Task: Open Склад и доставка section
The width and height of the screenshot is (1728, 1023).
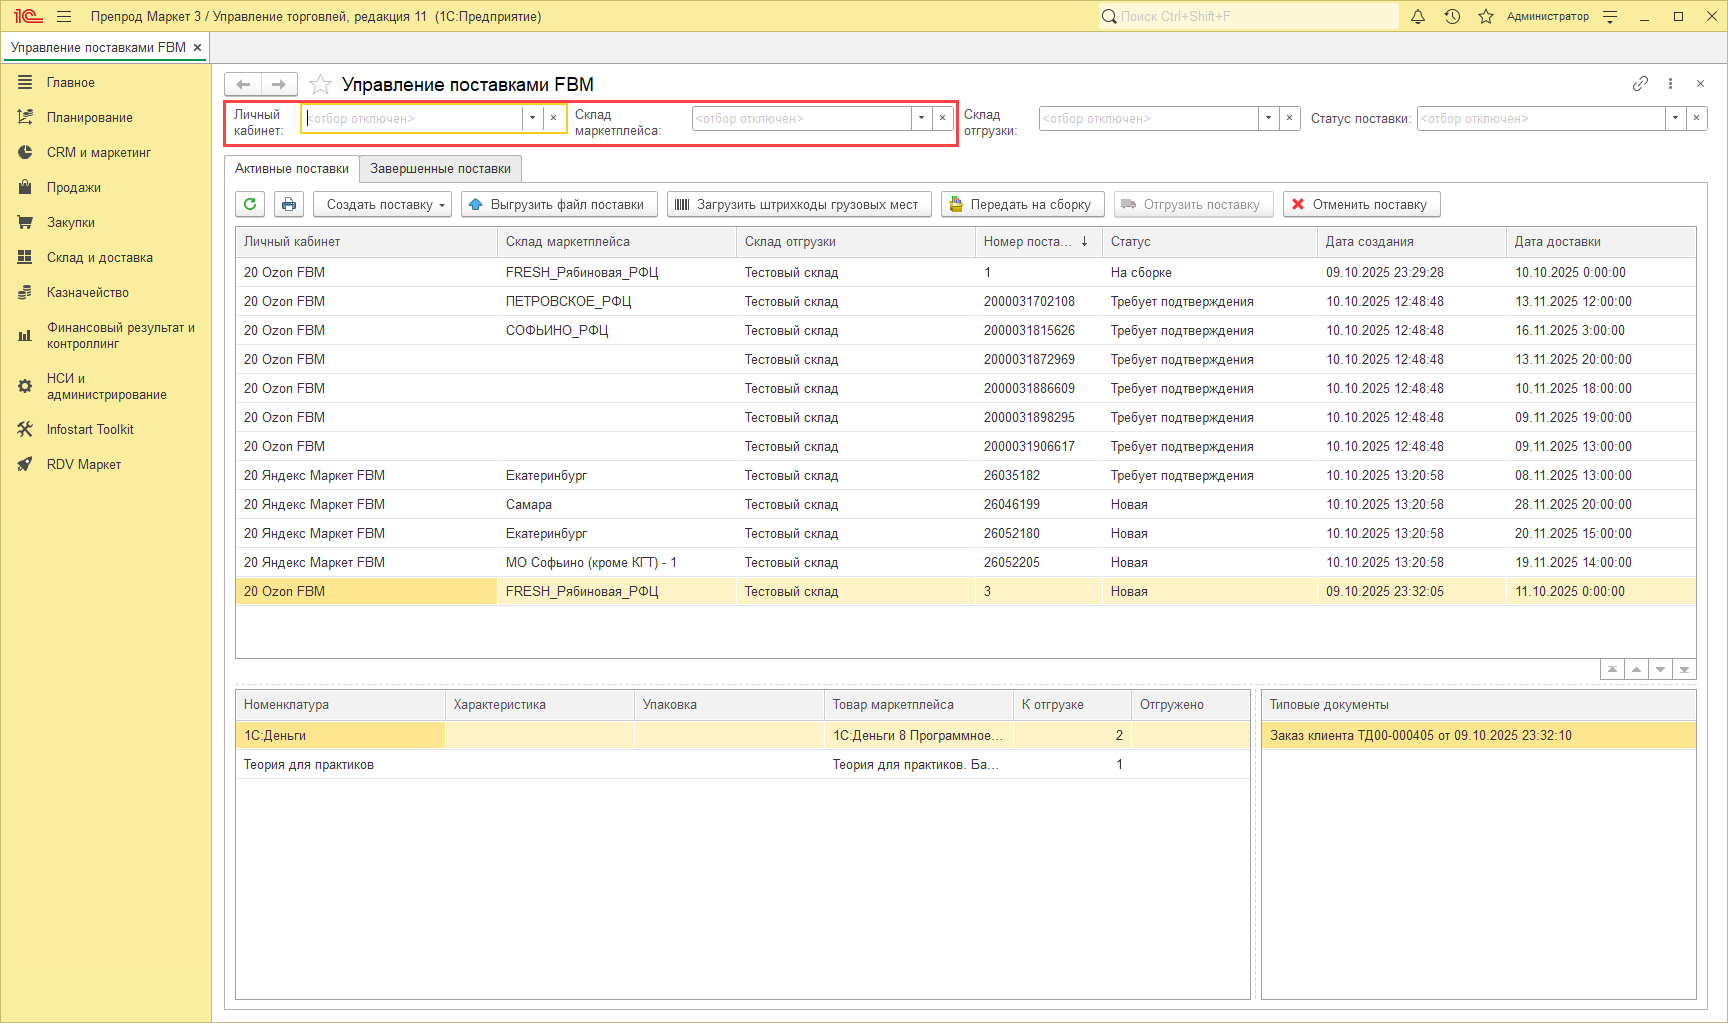Action: 99,257
